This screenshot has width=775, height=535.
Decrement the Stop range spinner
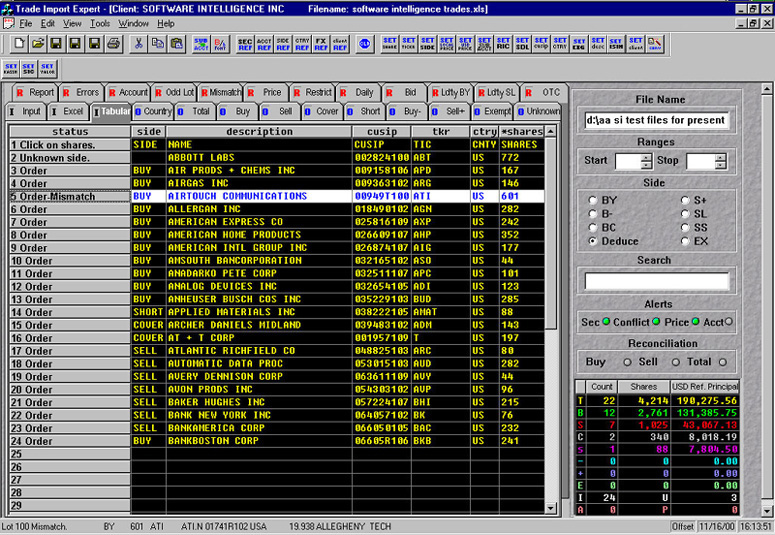pos(721,165)
